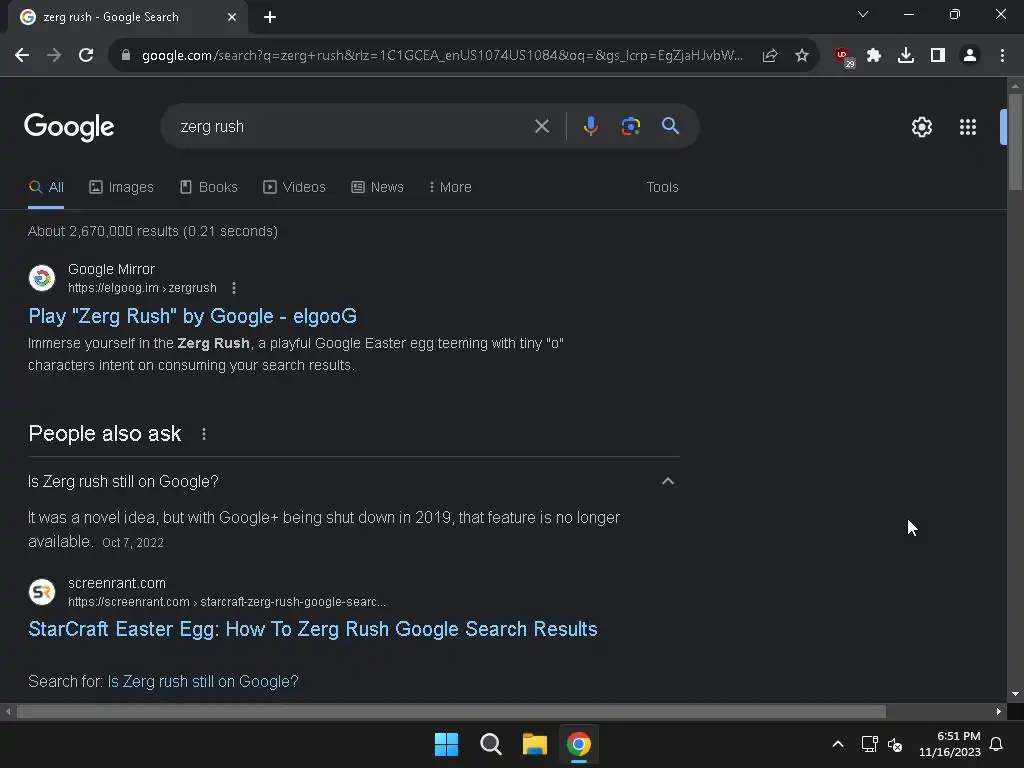Click the horizontal scrollbar thumb
This screenshot has height=768, width=1024.
pyautogui.click(x=451, y=712)
